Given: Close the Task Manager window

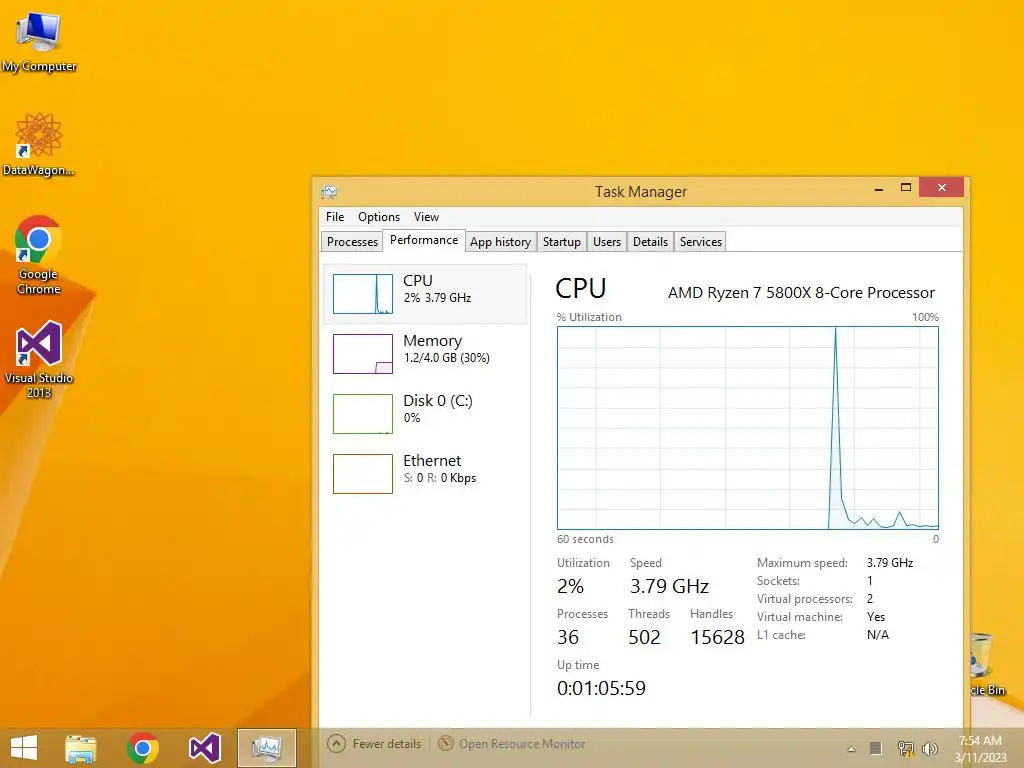Looking at the screenshot, I should pyautogui.click(x=942, y=187).
